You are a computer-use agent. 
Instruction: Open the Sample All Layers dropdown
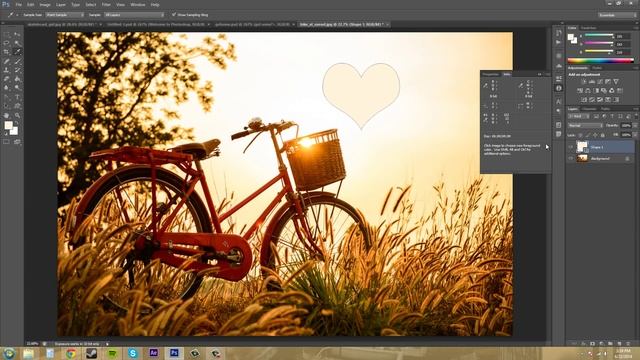(x=134, y=15)
